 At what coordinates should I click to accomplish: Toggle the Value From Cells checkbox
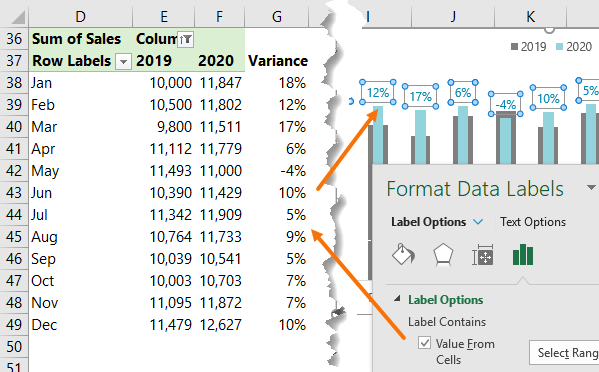coord(424,343)
